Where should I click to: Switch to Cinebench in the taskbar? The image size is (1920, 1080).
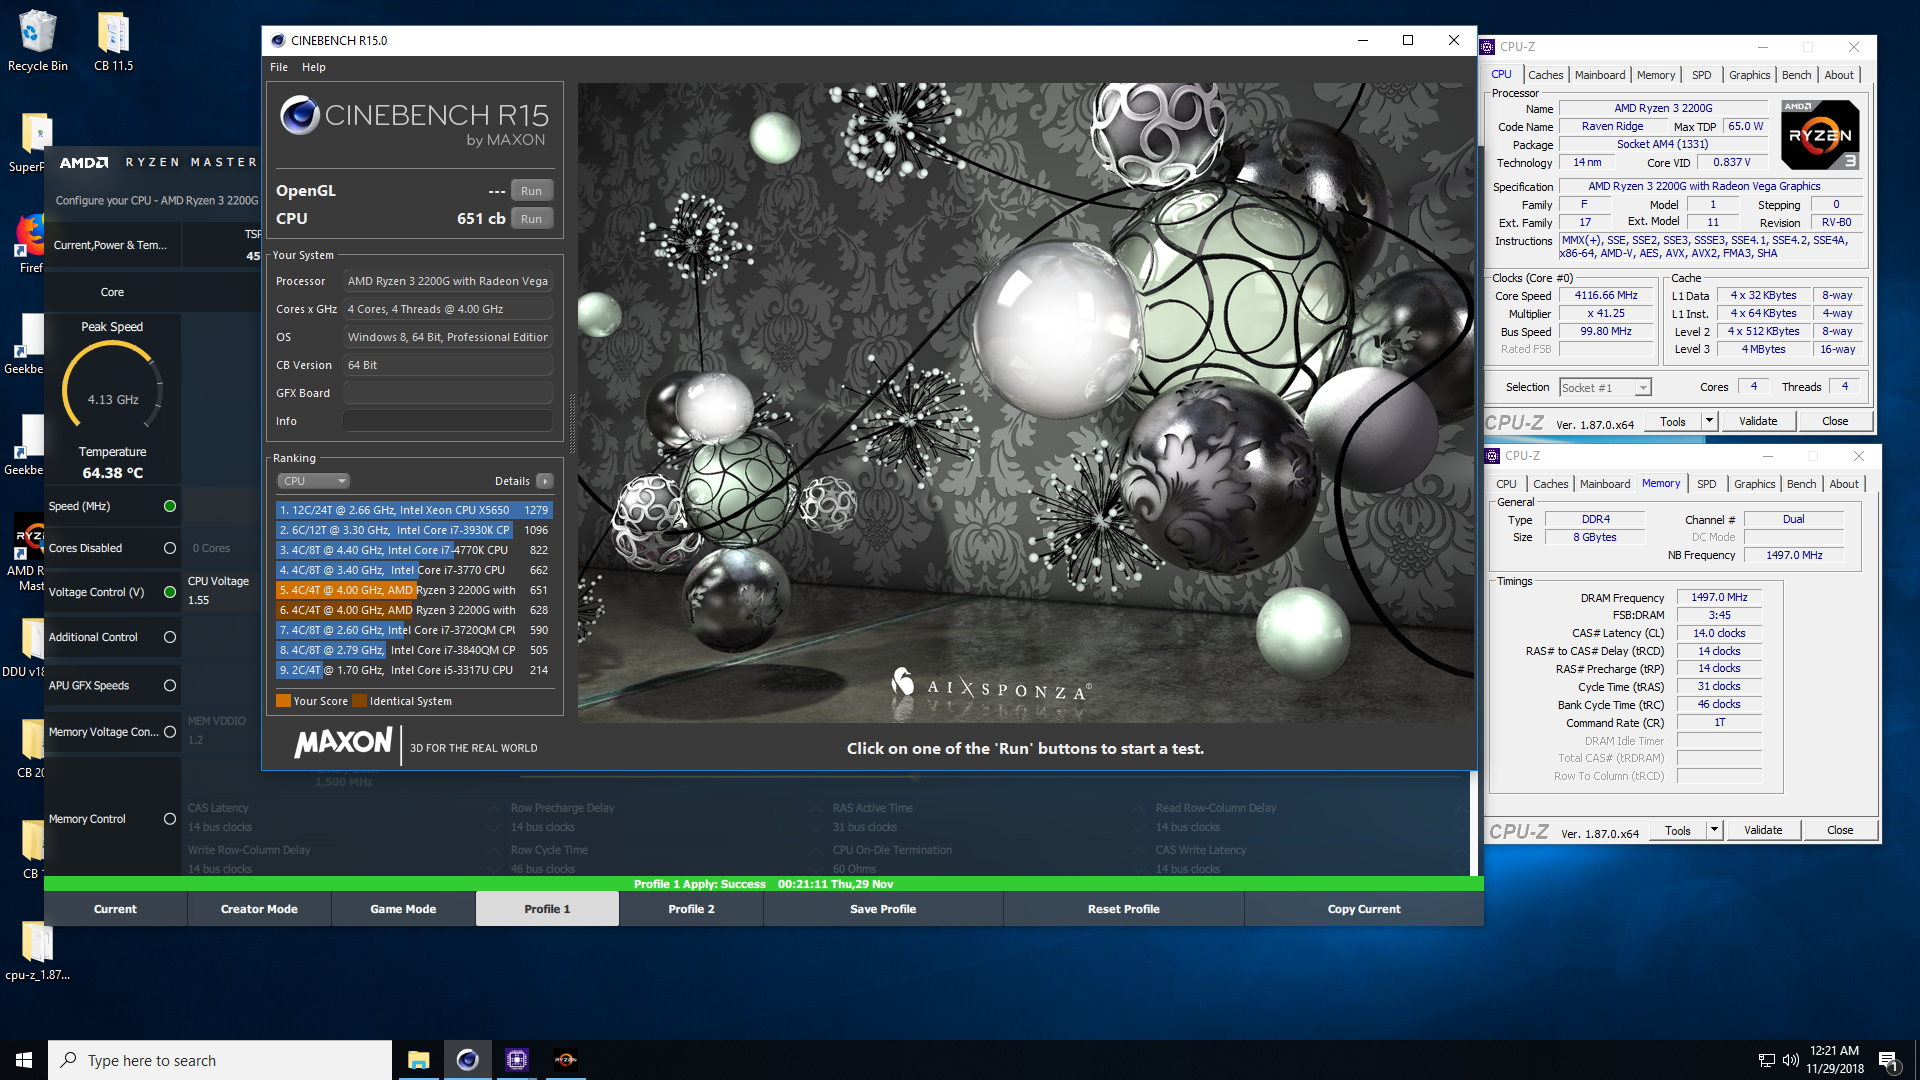point(467,1060)
